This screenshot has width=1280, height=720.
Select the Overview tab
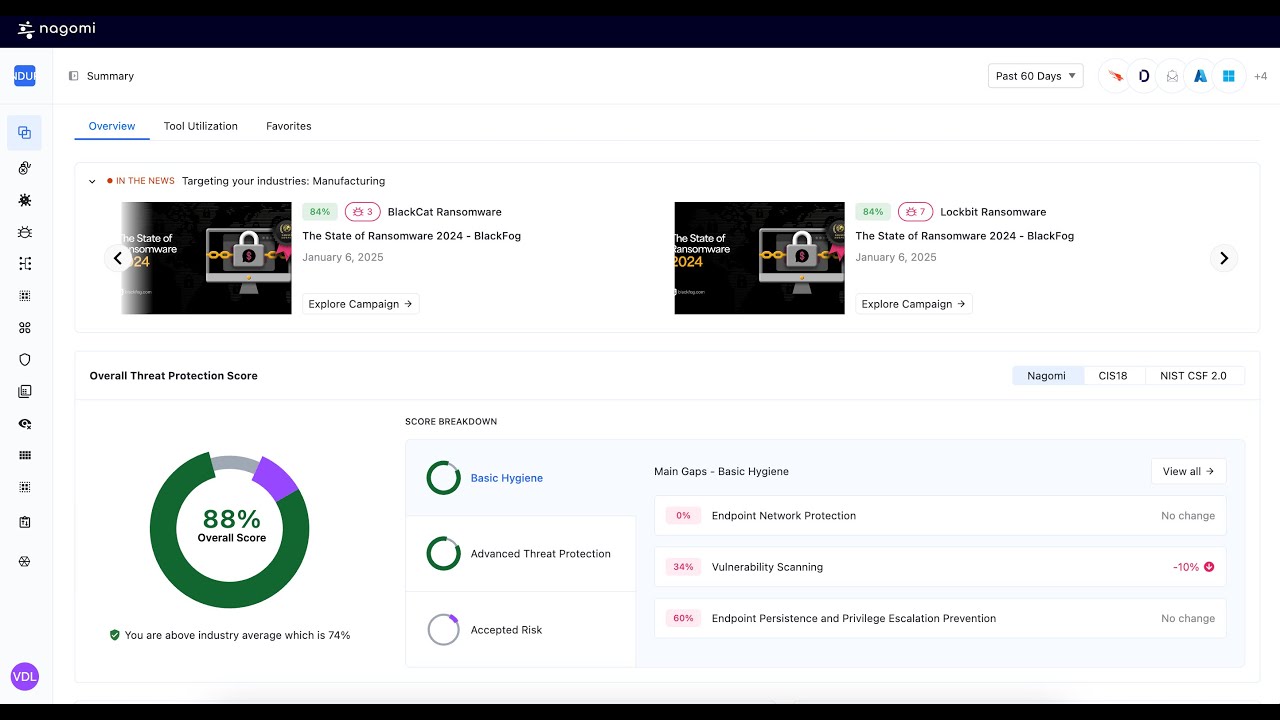pyautogui.click(x=112, y=126)
